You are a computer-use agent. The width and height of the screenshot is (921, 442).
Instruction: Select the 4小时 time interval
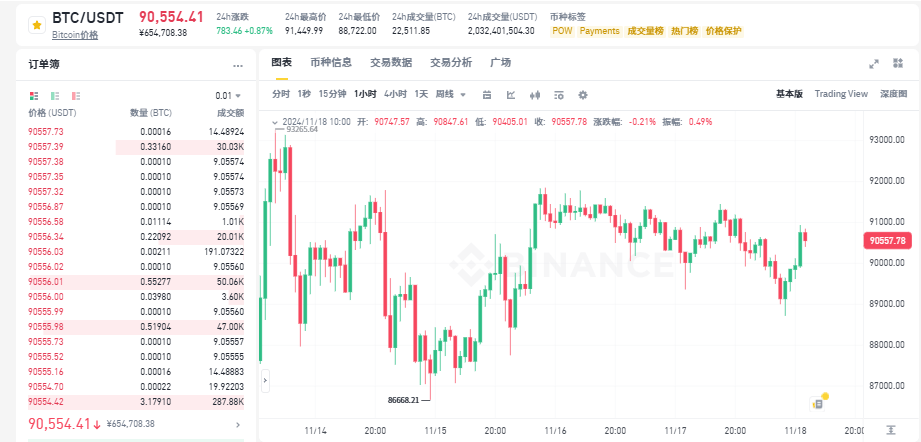click(x=395, y=94)
